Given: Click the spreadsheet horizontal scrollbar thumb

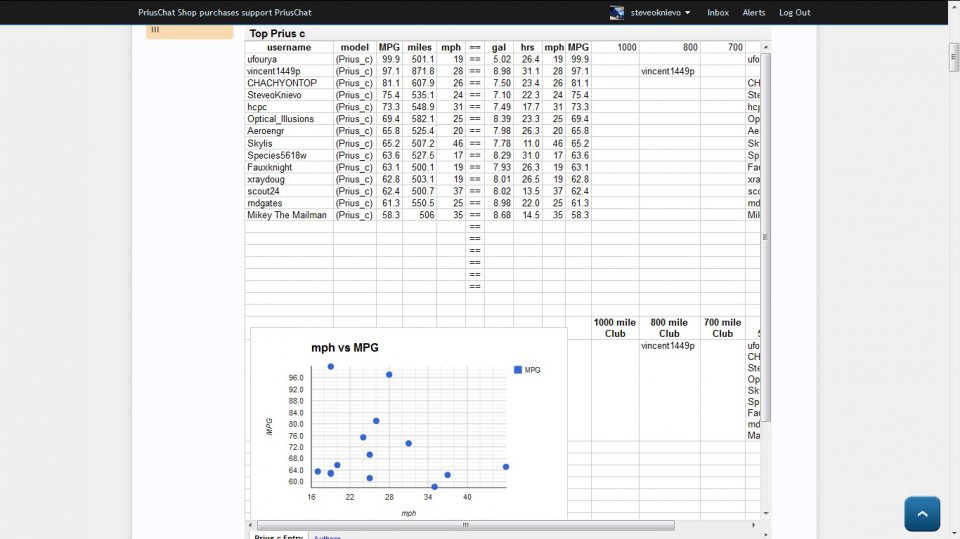Looking at the screenshot, I should [x=465, y=525].
